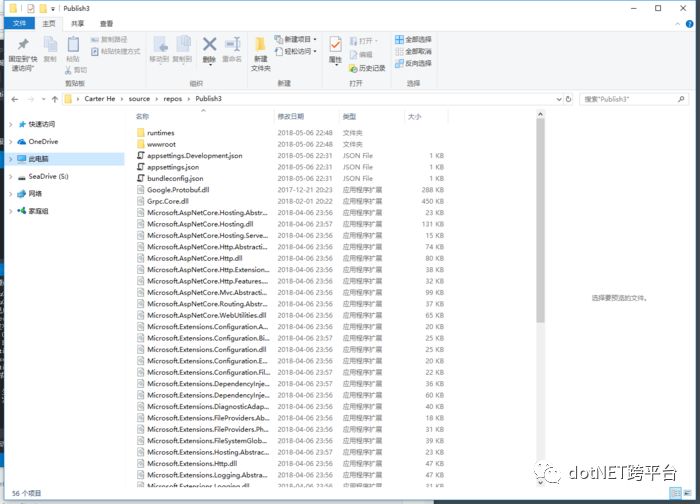The width and height of the screenshot is (700, 504).
Task: Select the bundleconfig.json file
Action: (x=175, y=179)
